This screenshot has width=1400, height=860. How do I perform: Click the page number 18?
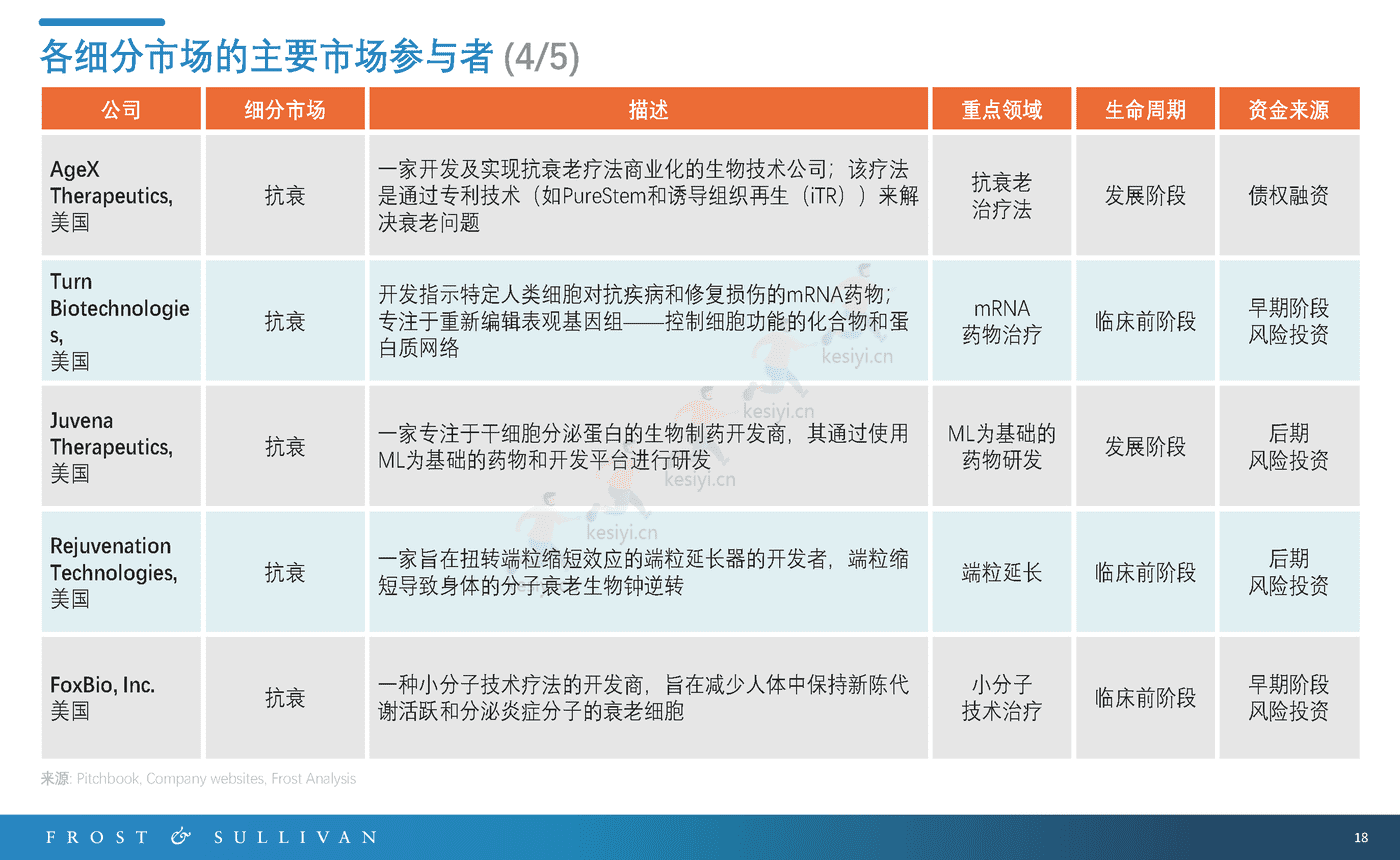click(1360, 838)
